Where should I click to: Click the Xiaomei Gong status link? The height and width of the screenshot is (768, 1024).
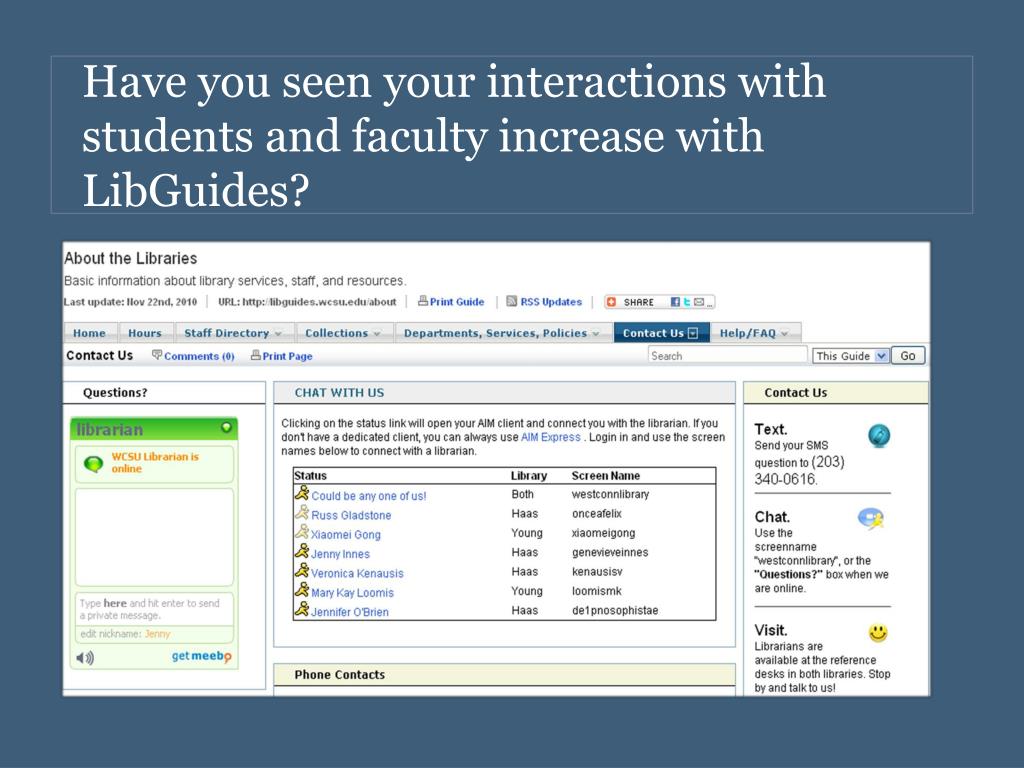[345, 534]
